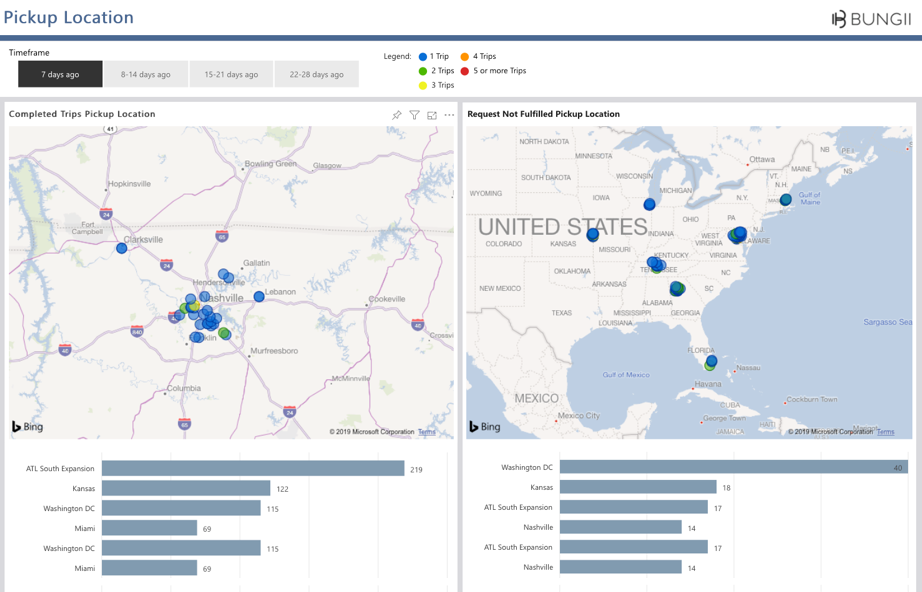Click the blue trip marker near Lebanon
This screenshot has width=922, height=592.
pos(259,297)
